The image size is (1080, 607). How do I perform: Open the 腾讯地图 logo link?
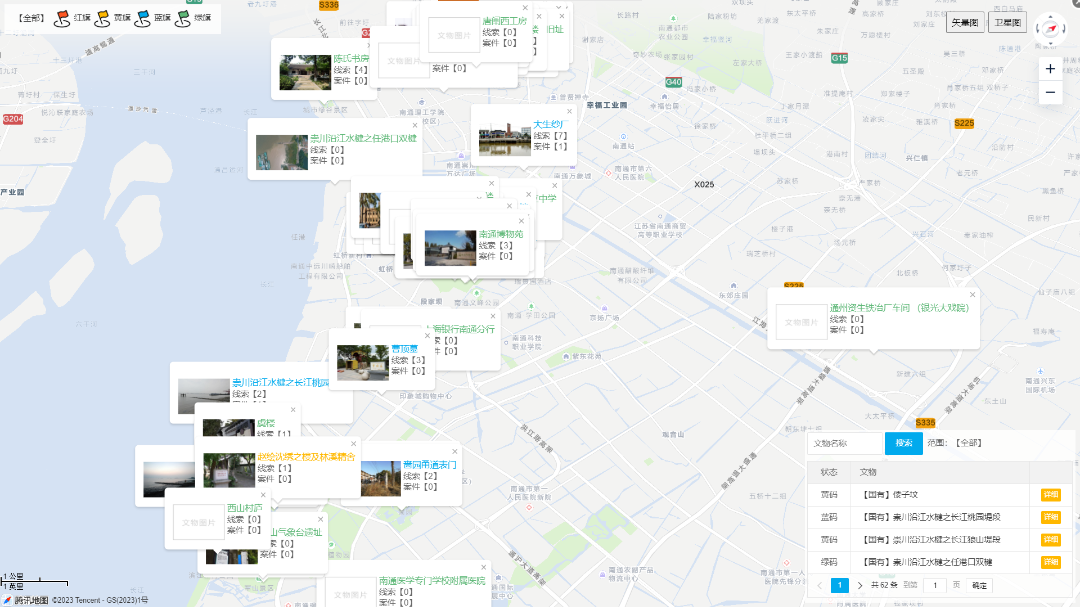pyautogui.click(x=25, y=600)
